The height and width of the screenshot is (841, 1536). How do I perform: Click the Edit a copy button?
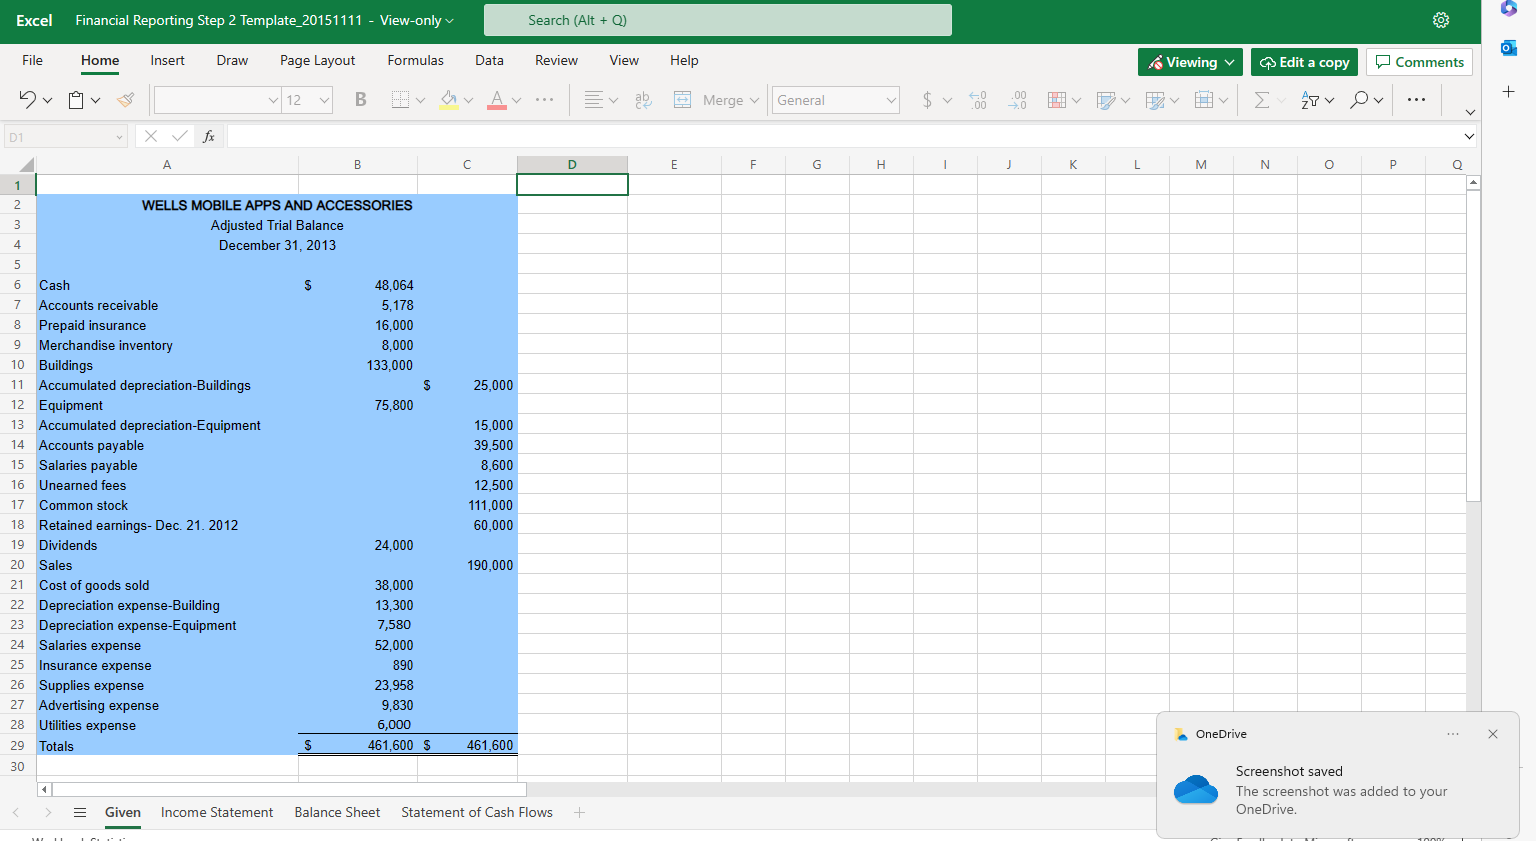1304,62
